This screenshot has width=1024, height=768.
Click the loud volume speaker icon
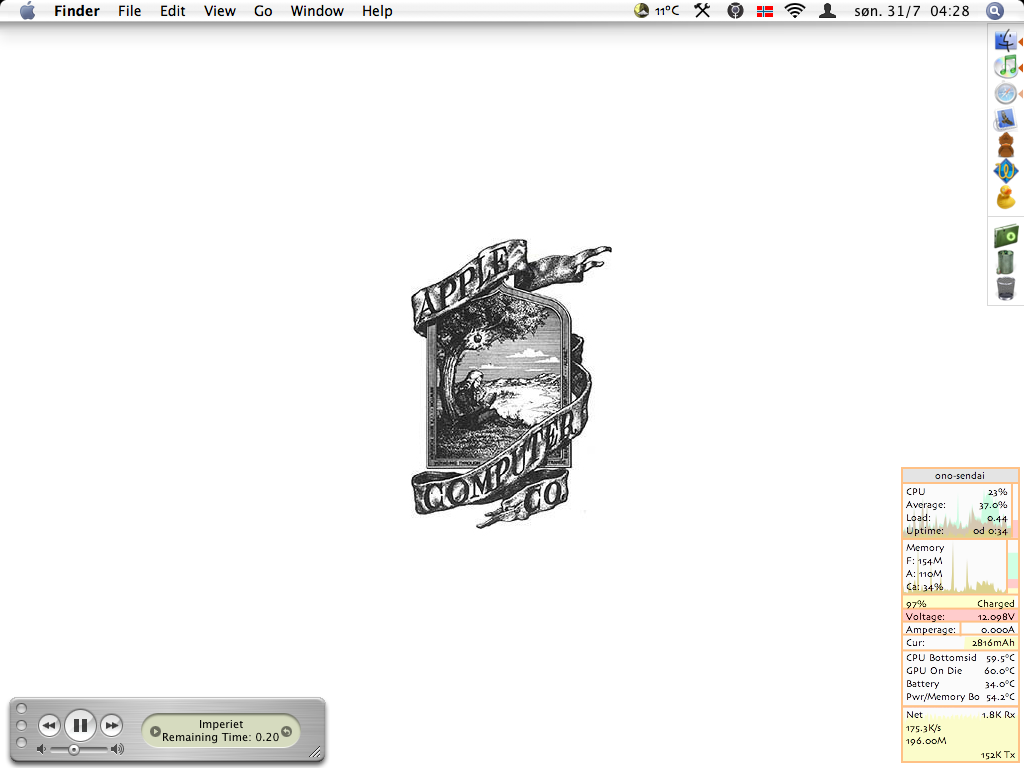click(118, 749)
